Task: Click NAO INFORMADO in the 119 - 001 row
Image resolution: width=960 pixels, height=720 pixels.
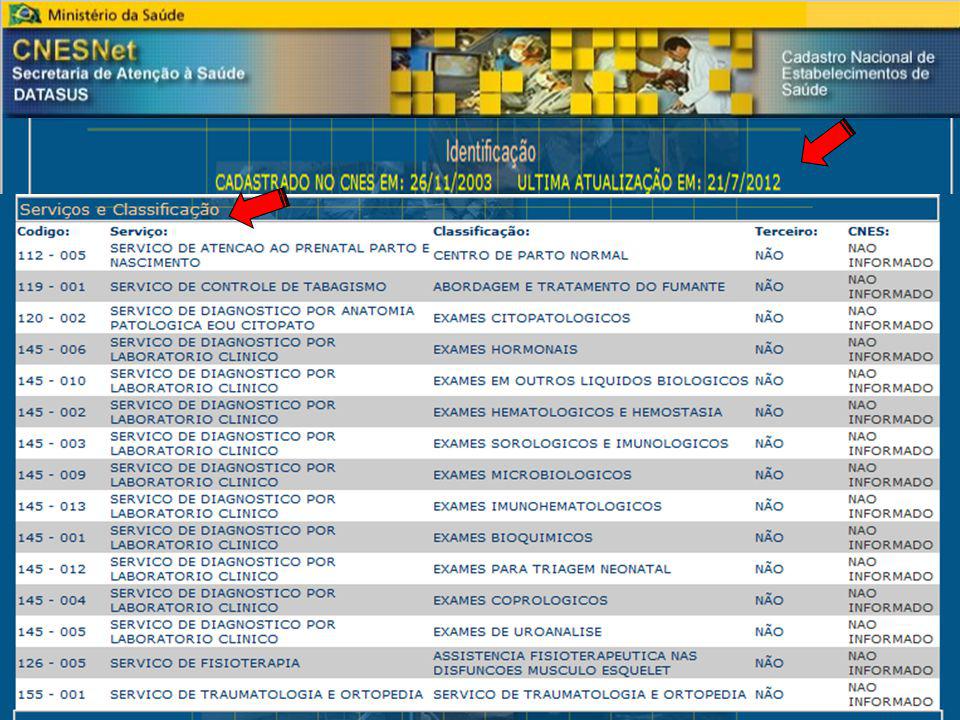Action: pos(890,287)
